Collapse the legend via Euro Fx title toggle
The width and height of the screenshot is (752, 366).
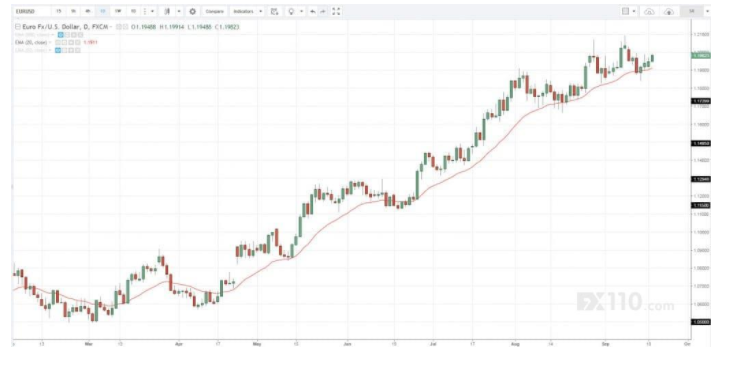pos(18,27)
